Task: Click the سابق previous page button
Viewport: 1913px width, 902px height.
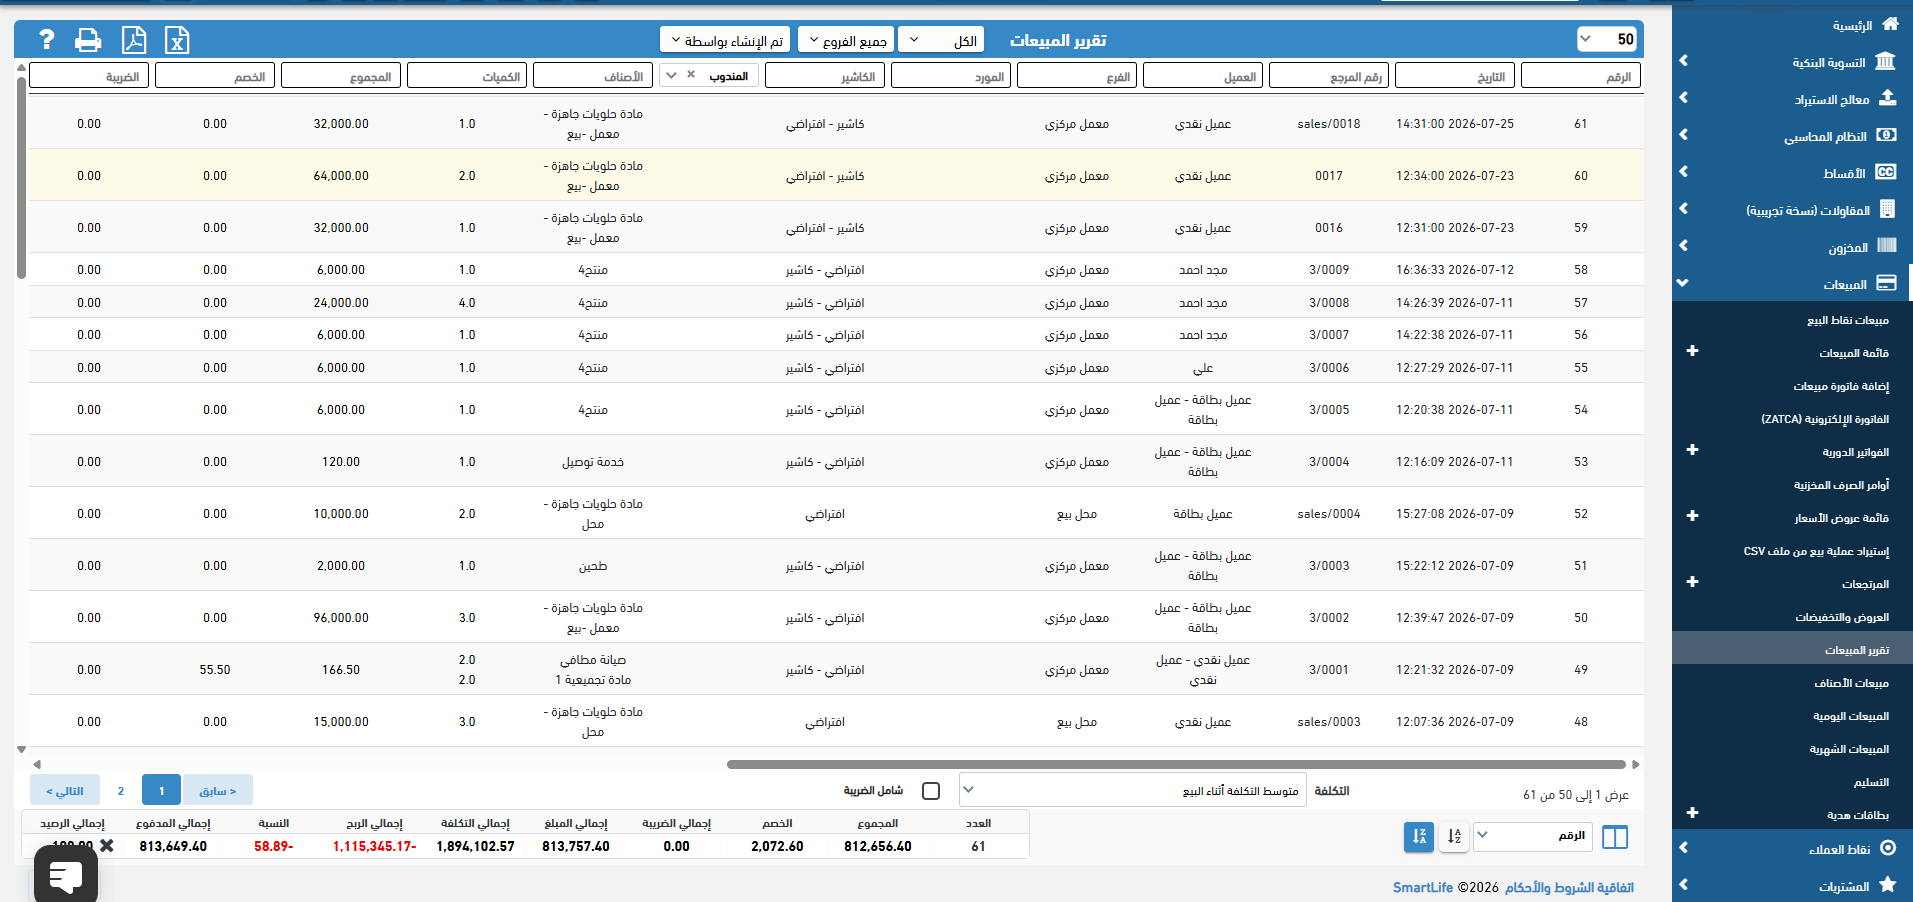Action: pyautogui.click(x=217, y=790)
